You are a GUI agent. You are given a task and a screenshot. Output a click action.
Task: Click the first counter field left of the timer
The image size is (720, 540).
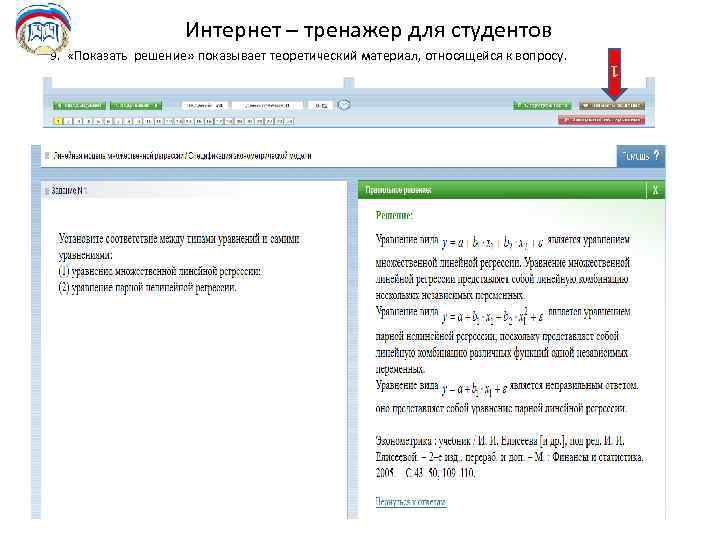pos(205,106)
